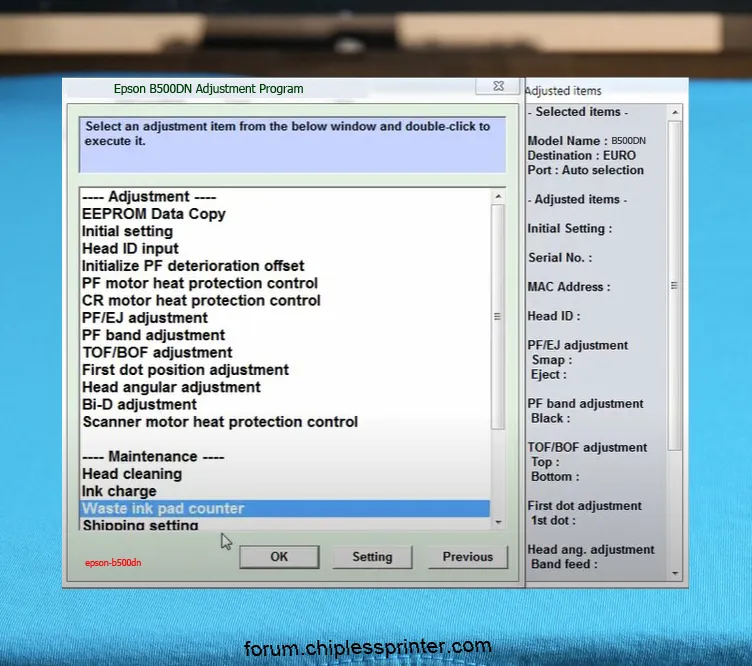Select PF motor heat protection control
Screen dimensions: 752x666
coord(285,283)
